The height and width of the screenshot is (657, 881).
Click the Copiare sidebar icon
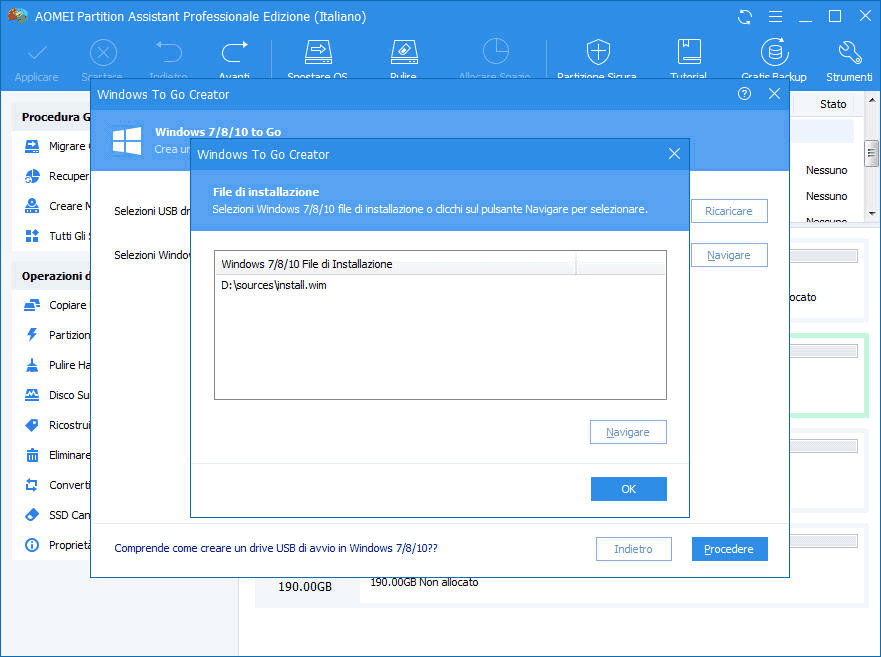(32, 305)
